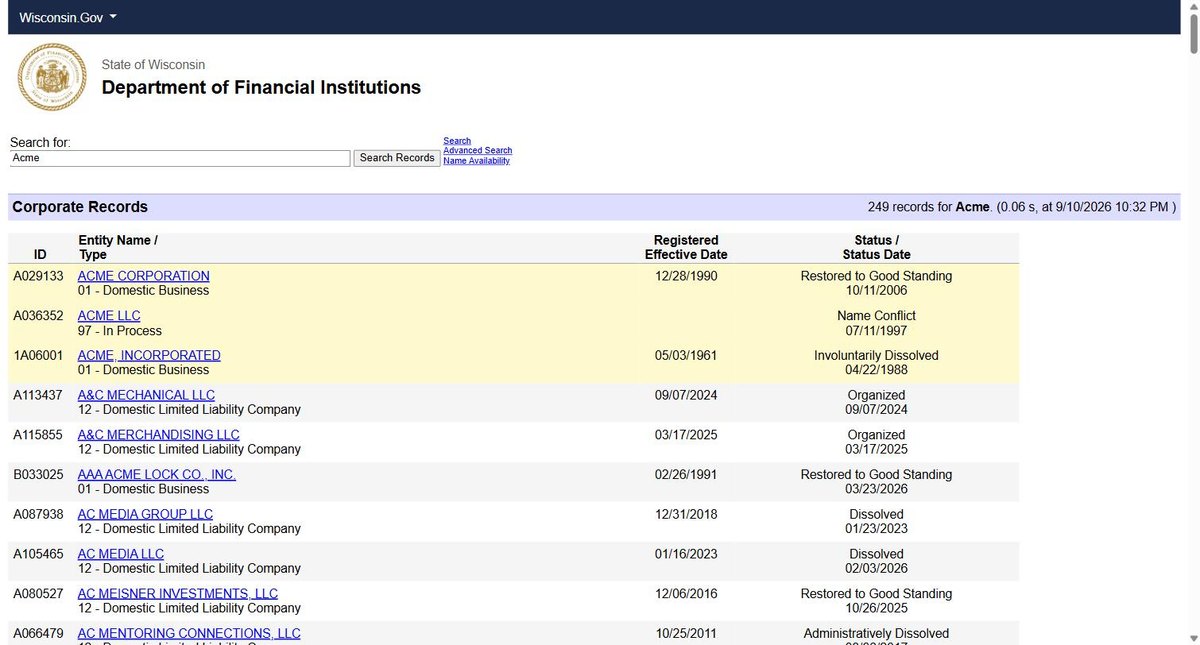
Task: Open the ACME LLC record
Action: pyautogui.click(x=109, y=316)
